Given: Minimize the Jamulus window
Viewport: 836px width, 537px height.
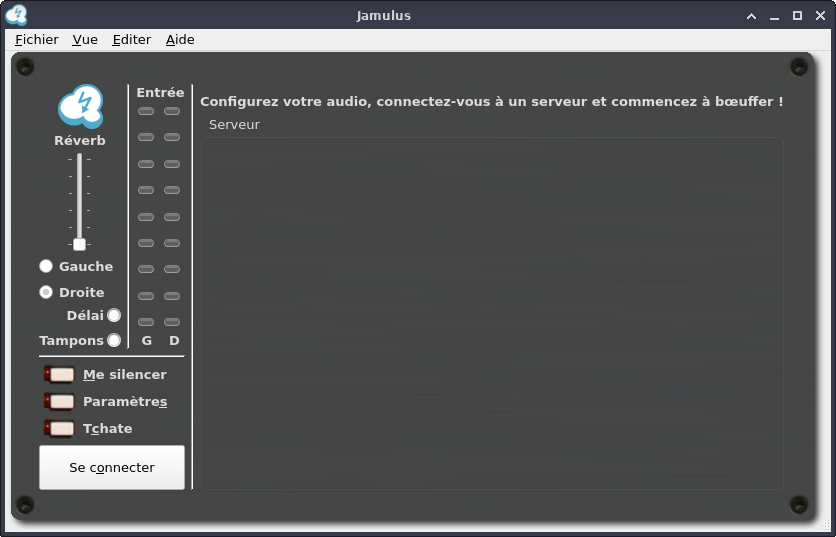Looking at the screenshot, I should click(774, 17).
